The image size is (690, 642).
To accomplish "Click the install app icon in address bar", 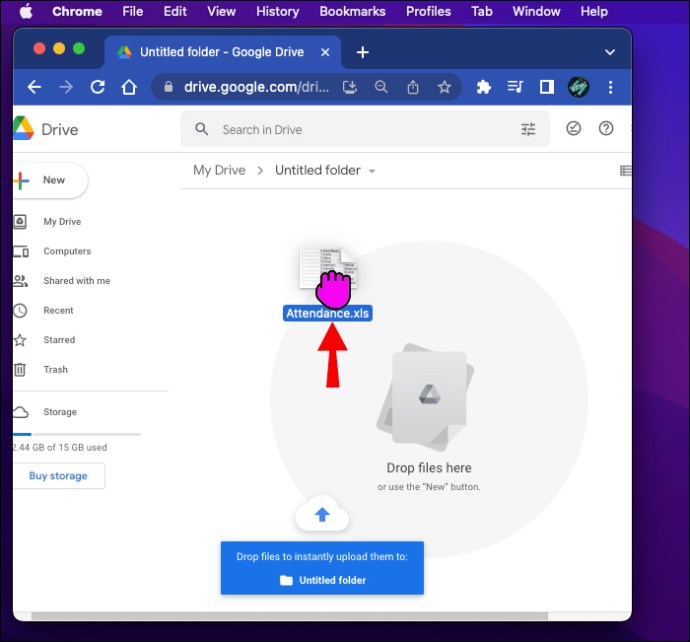I will (x=349, y=87).
